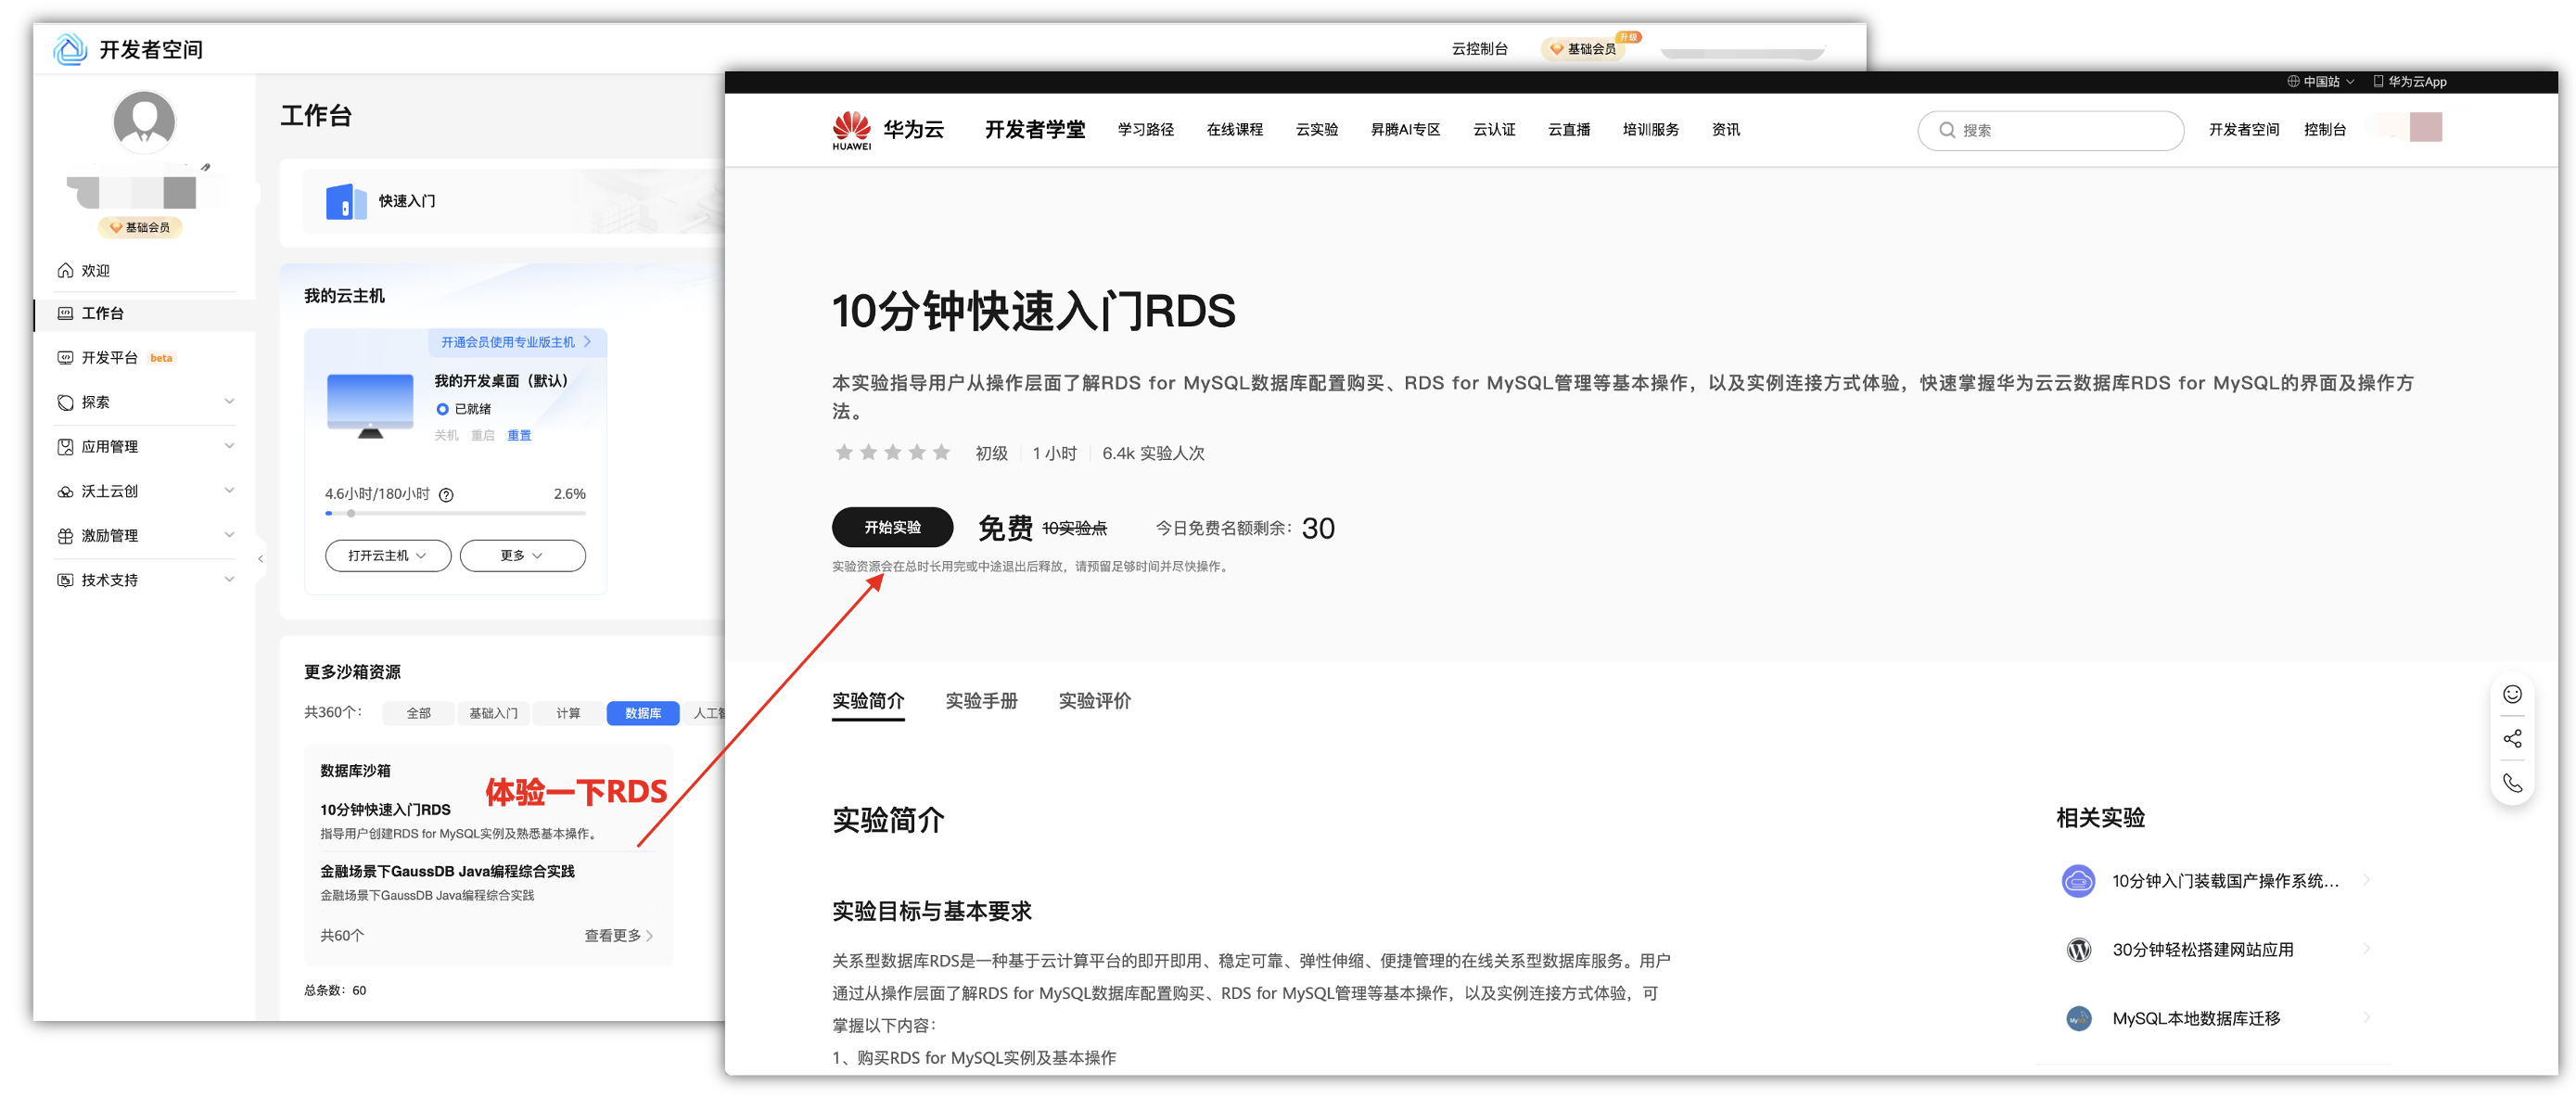The width and height of the screenshot is (2576, 1098).
Task: Open the 云实验 menu
Action: point(1317,130)
